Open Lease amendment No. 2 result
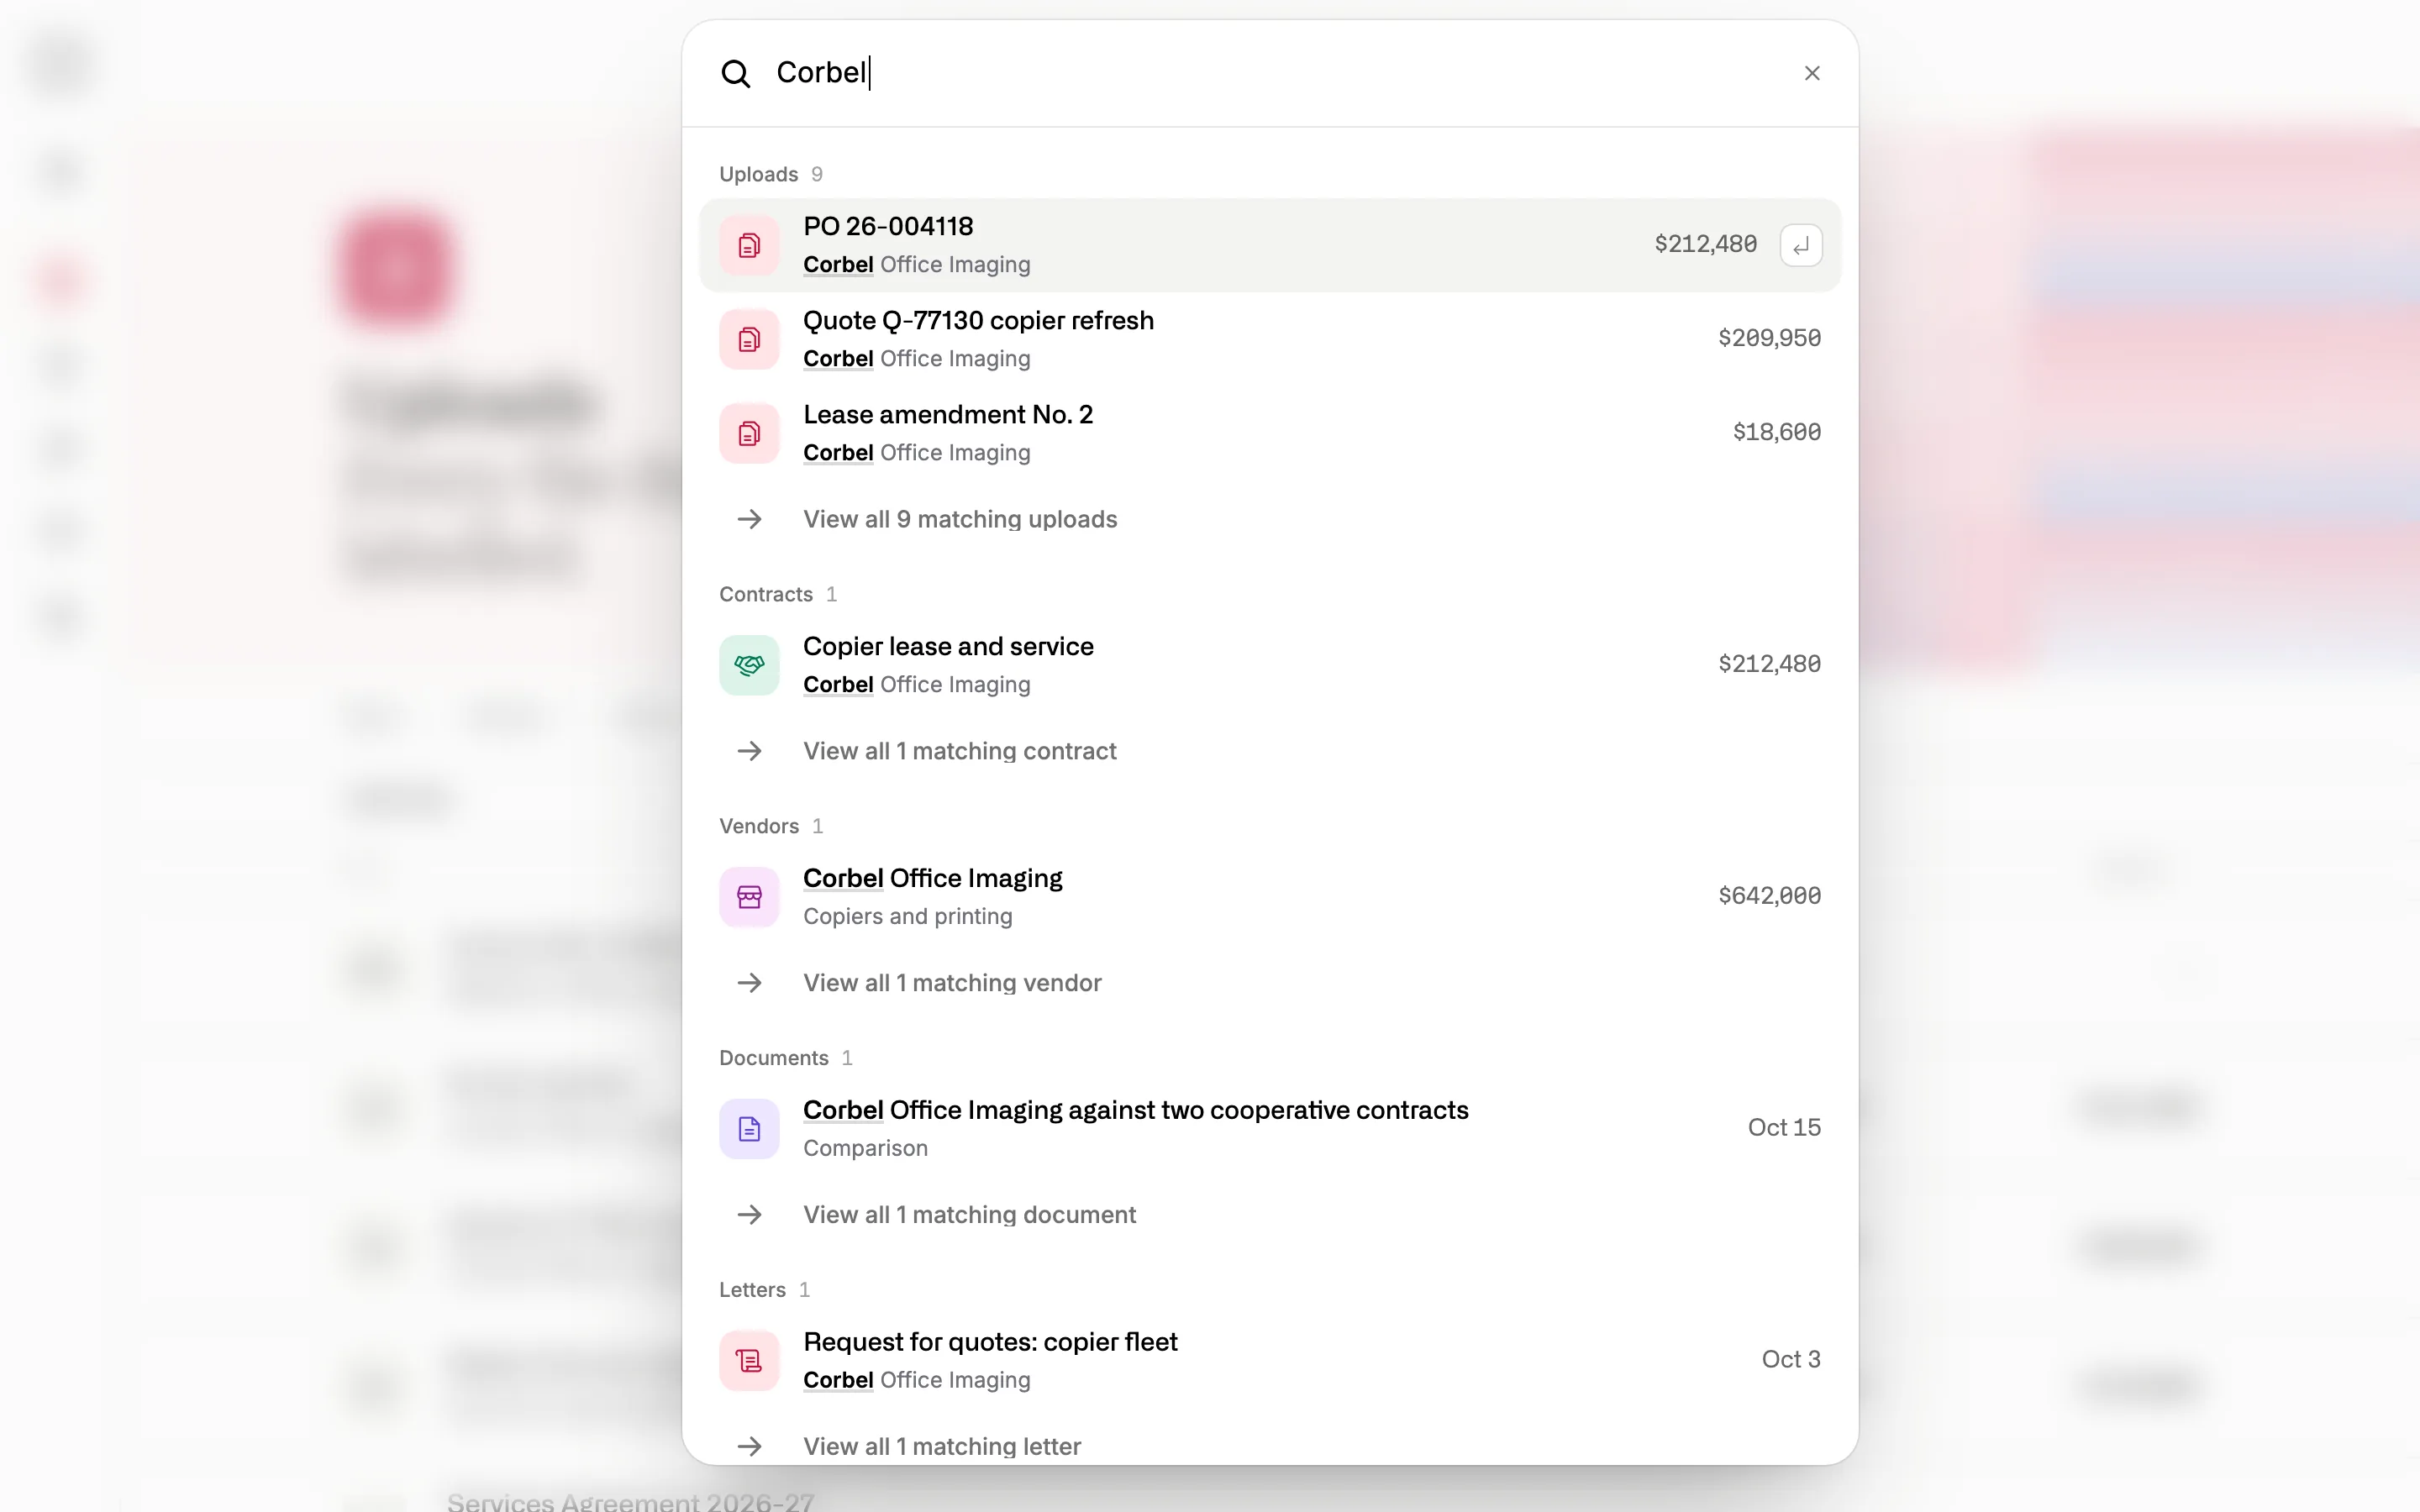Image resolution: width=2420 pixels, height=1512 pixels. pos(1269,433)
